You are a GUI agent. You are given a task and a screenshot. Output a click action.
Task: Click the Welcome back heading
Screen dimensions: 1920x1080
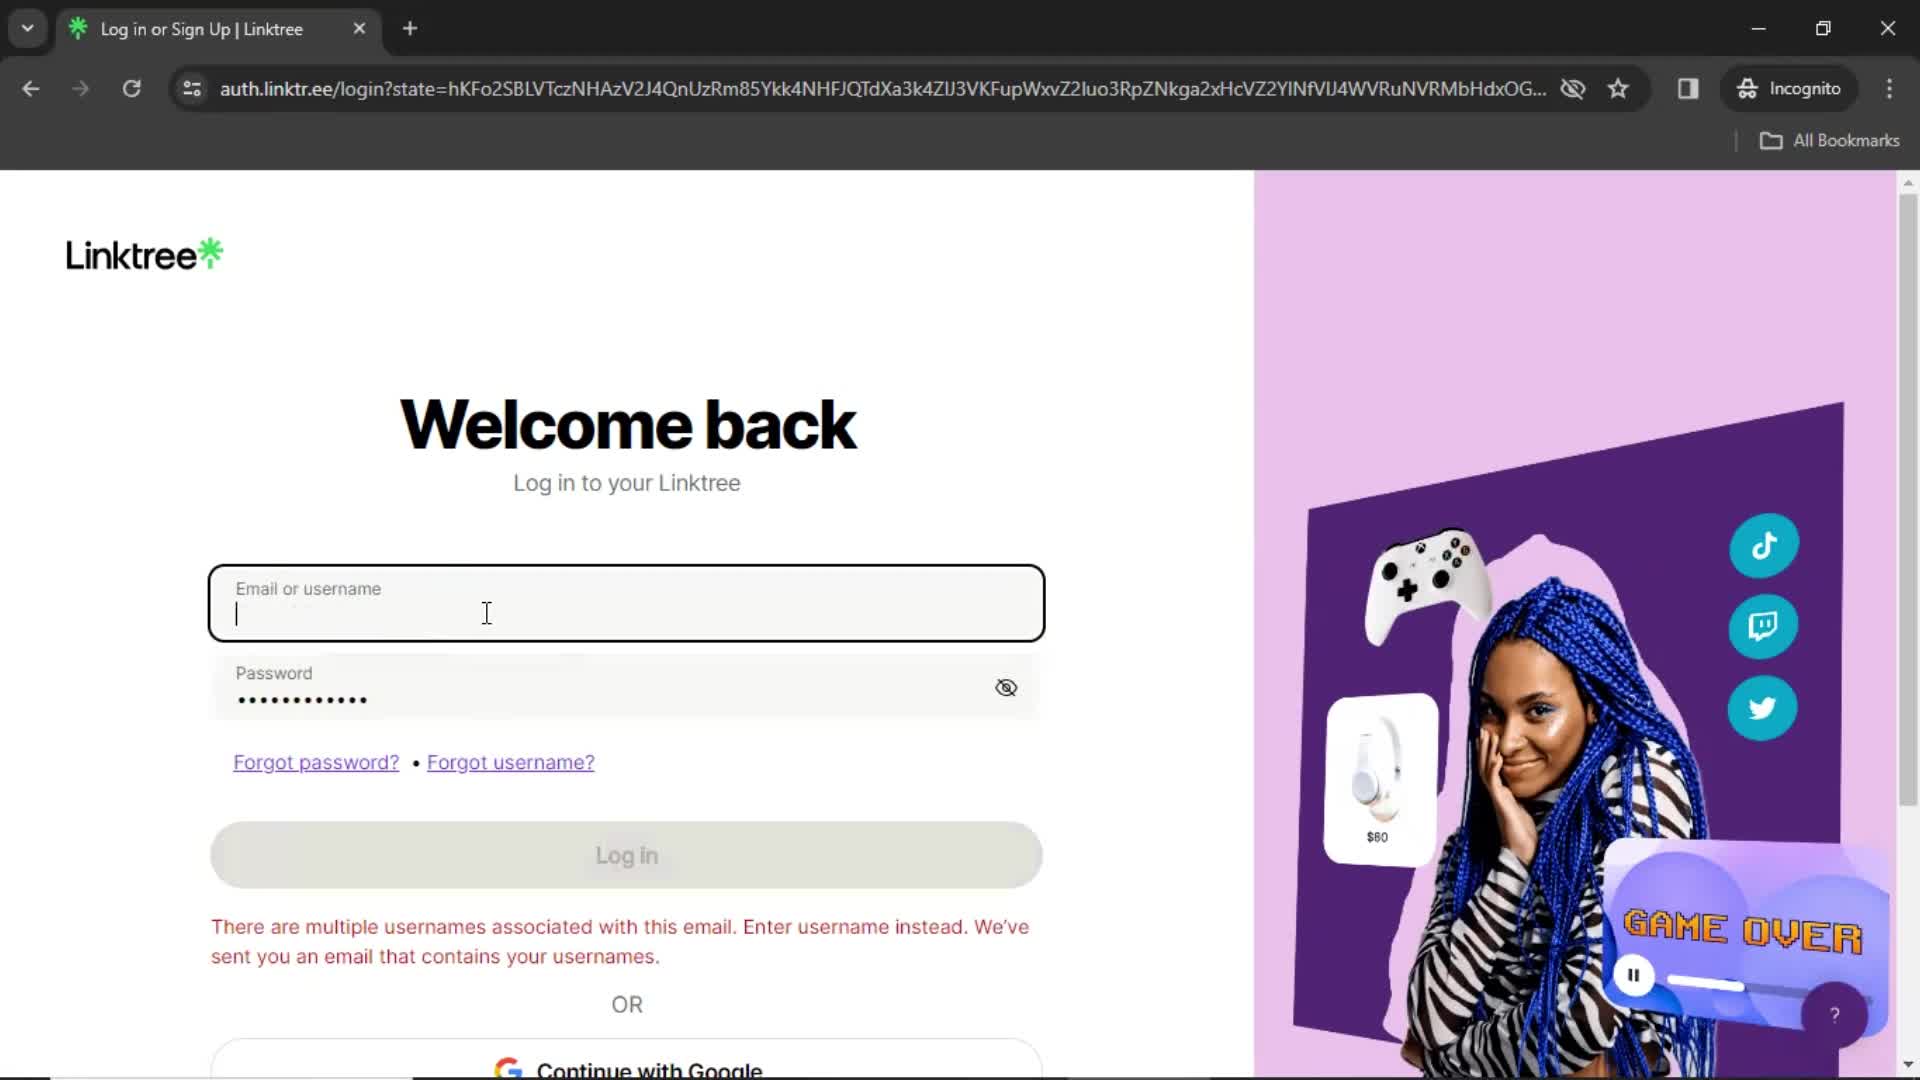click(x=627, y=425)
